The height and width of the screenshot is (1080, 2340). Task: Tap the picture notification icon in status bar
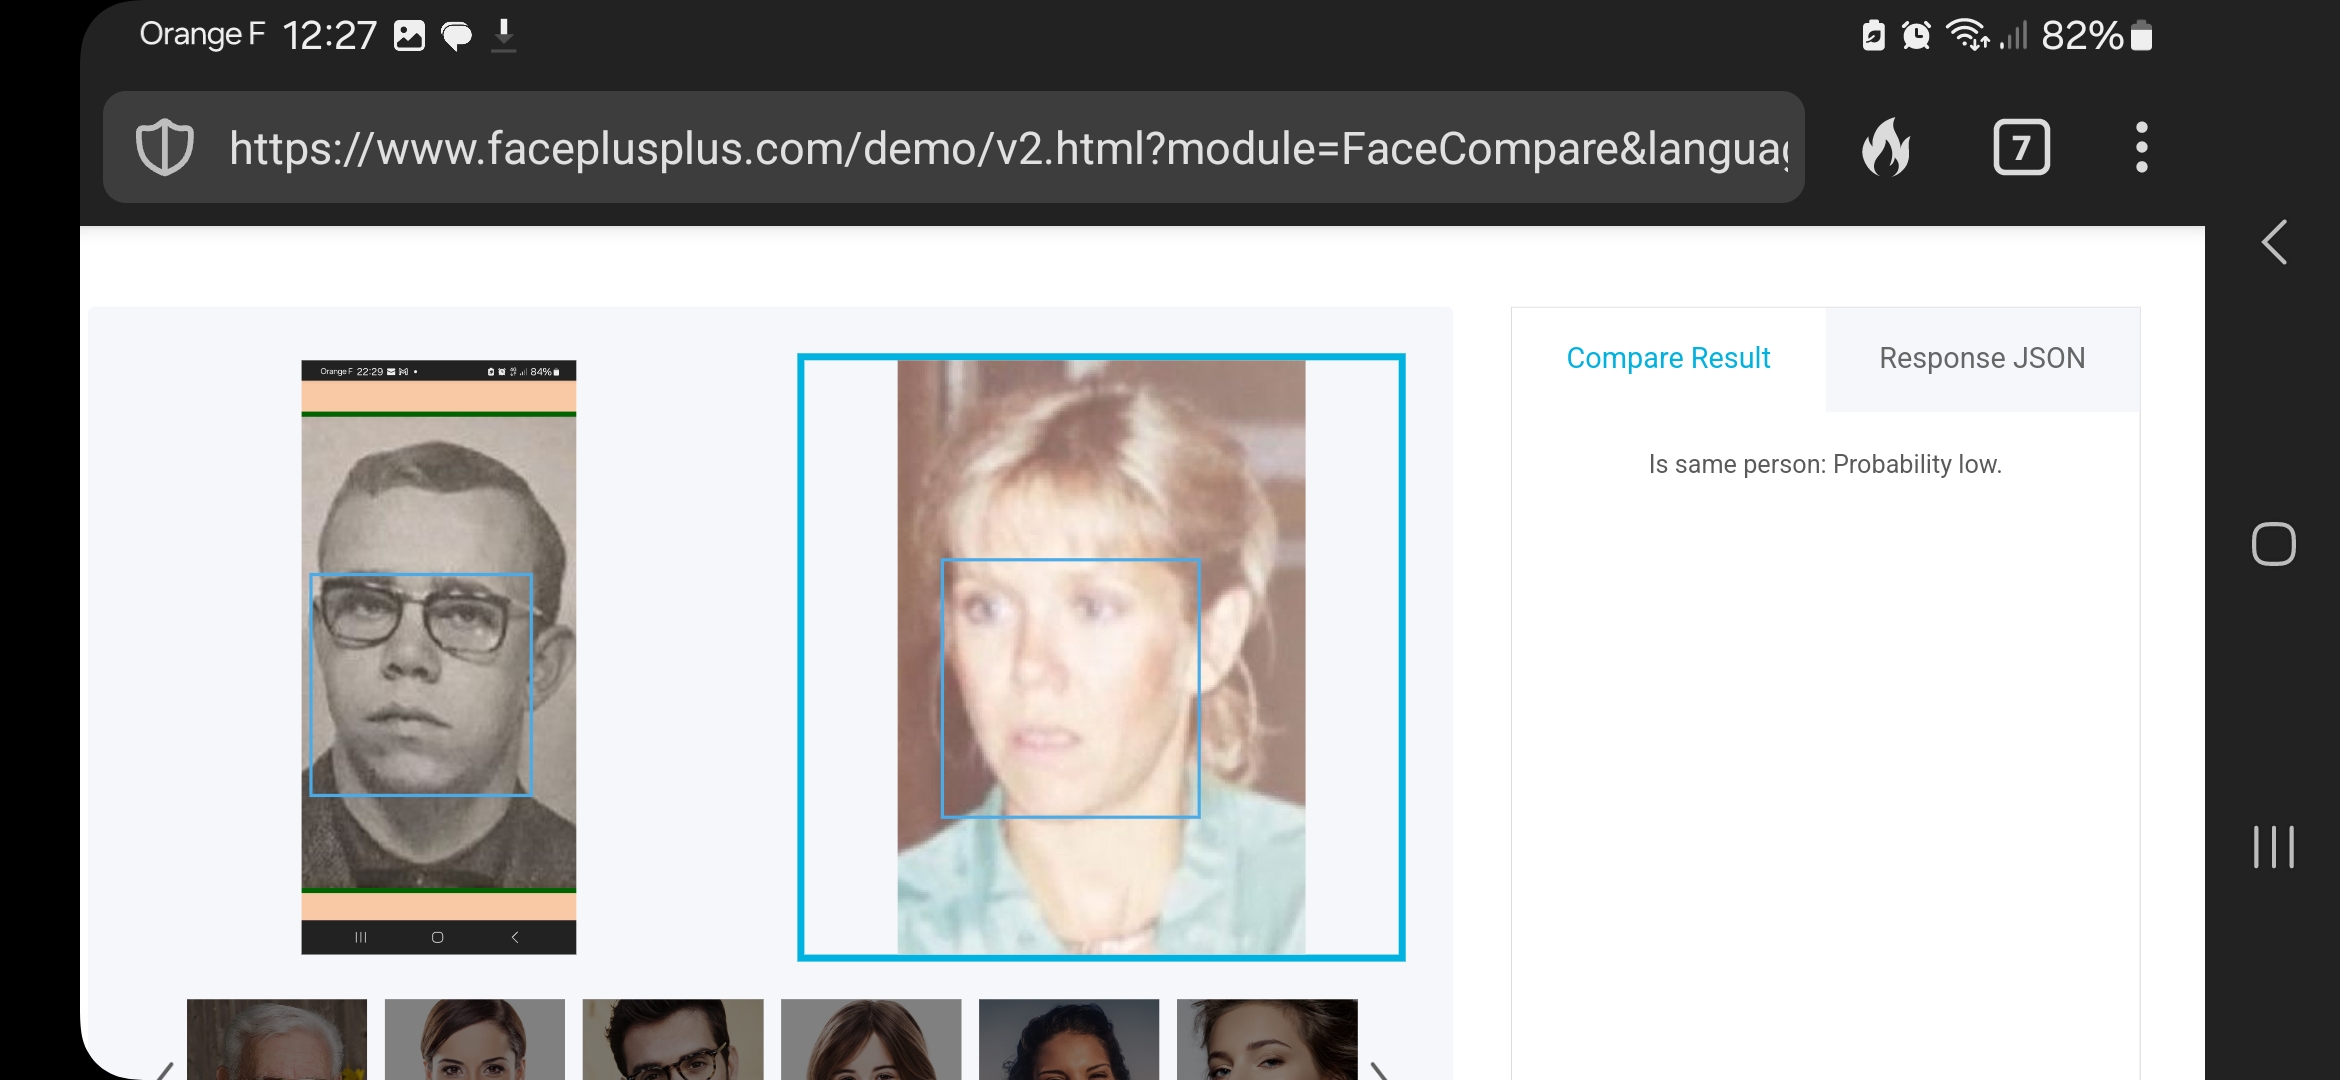click(x=409, y=36)
